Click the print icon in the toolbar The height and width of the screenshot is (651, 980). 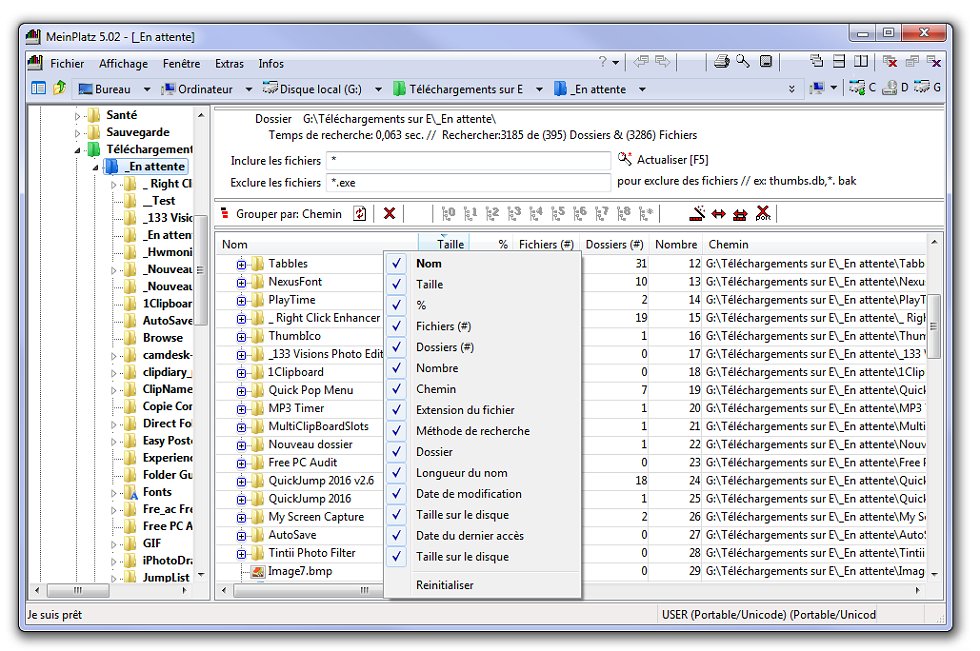(721, 61)
